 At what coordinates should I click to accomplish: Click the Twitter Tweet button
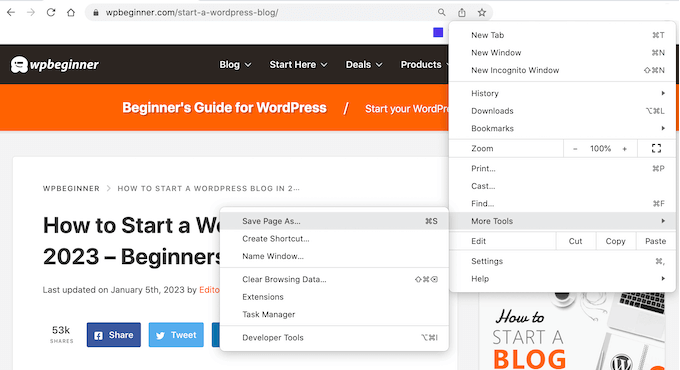click(x=176, y=335)
